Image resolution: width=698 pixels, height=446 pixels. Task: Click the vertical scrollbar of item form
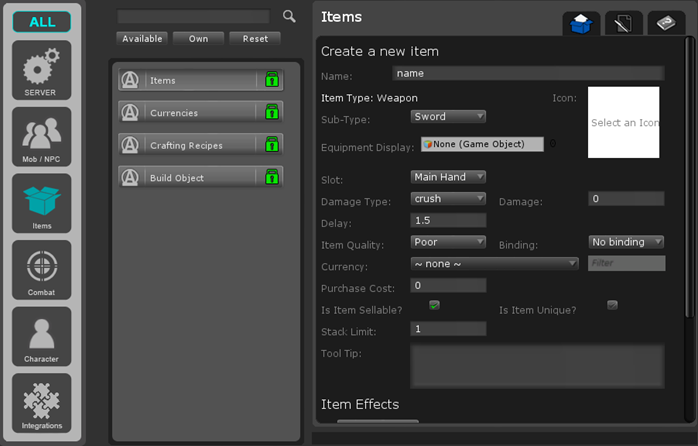click(x=689, y=180)
